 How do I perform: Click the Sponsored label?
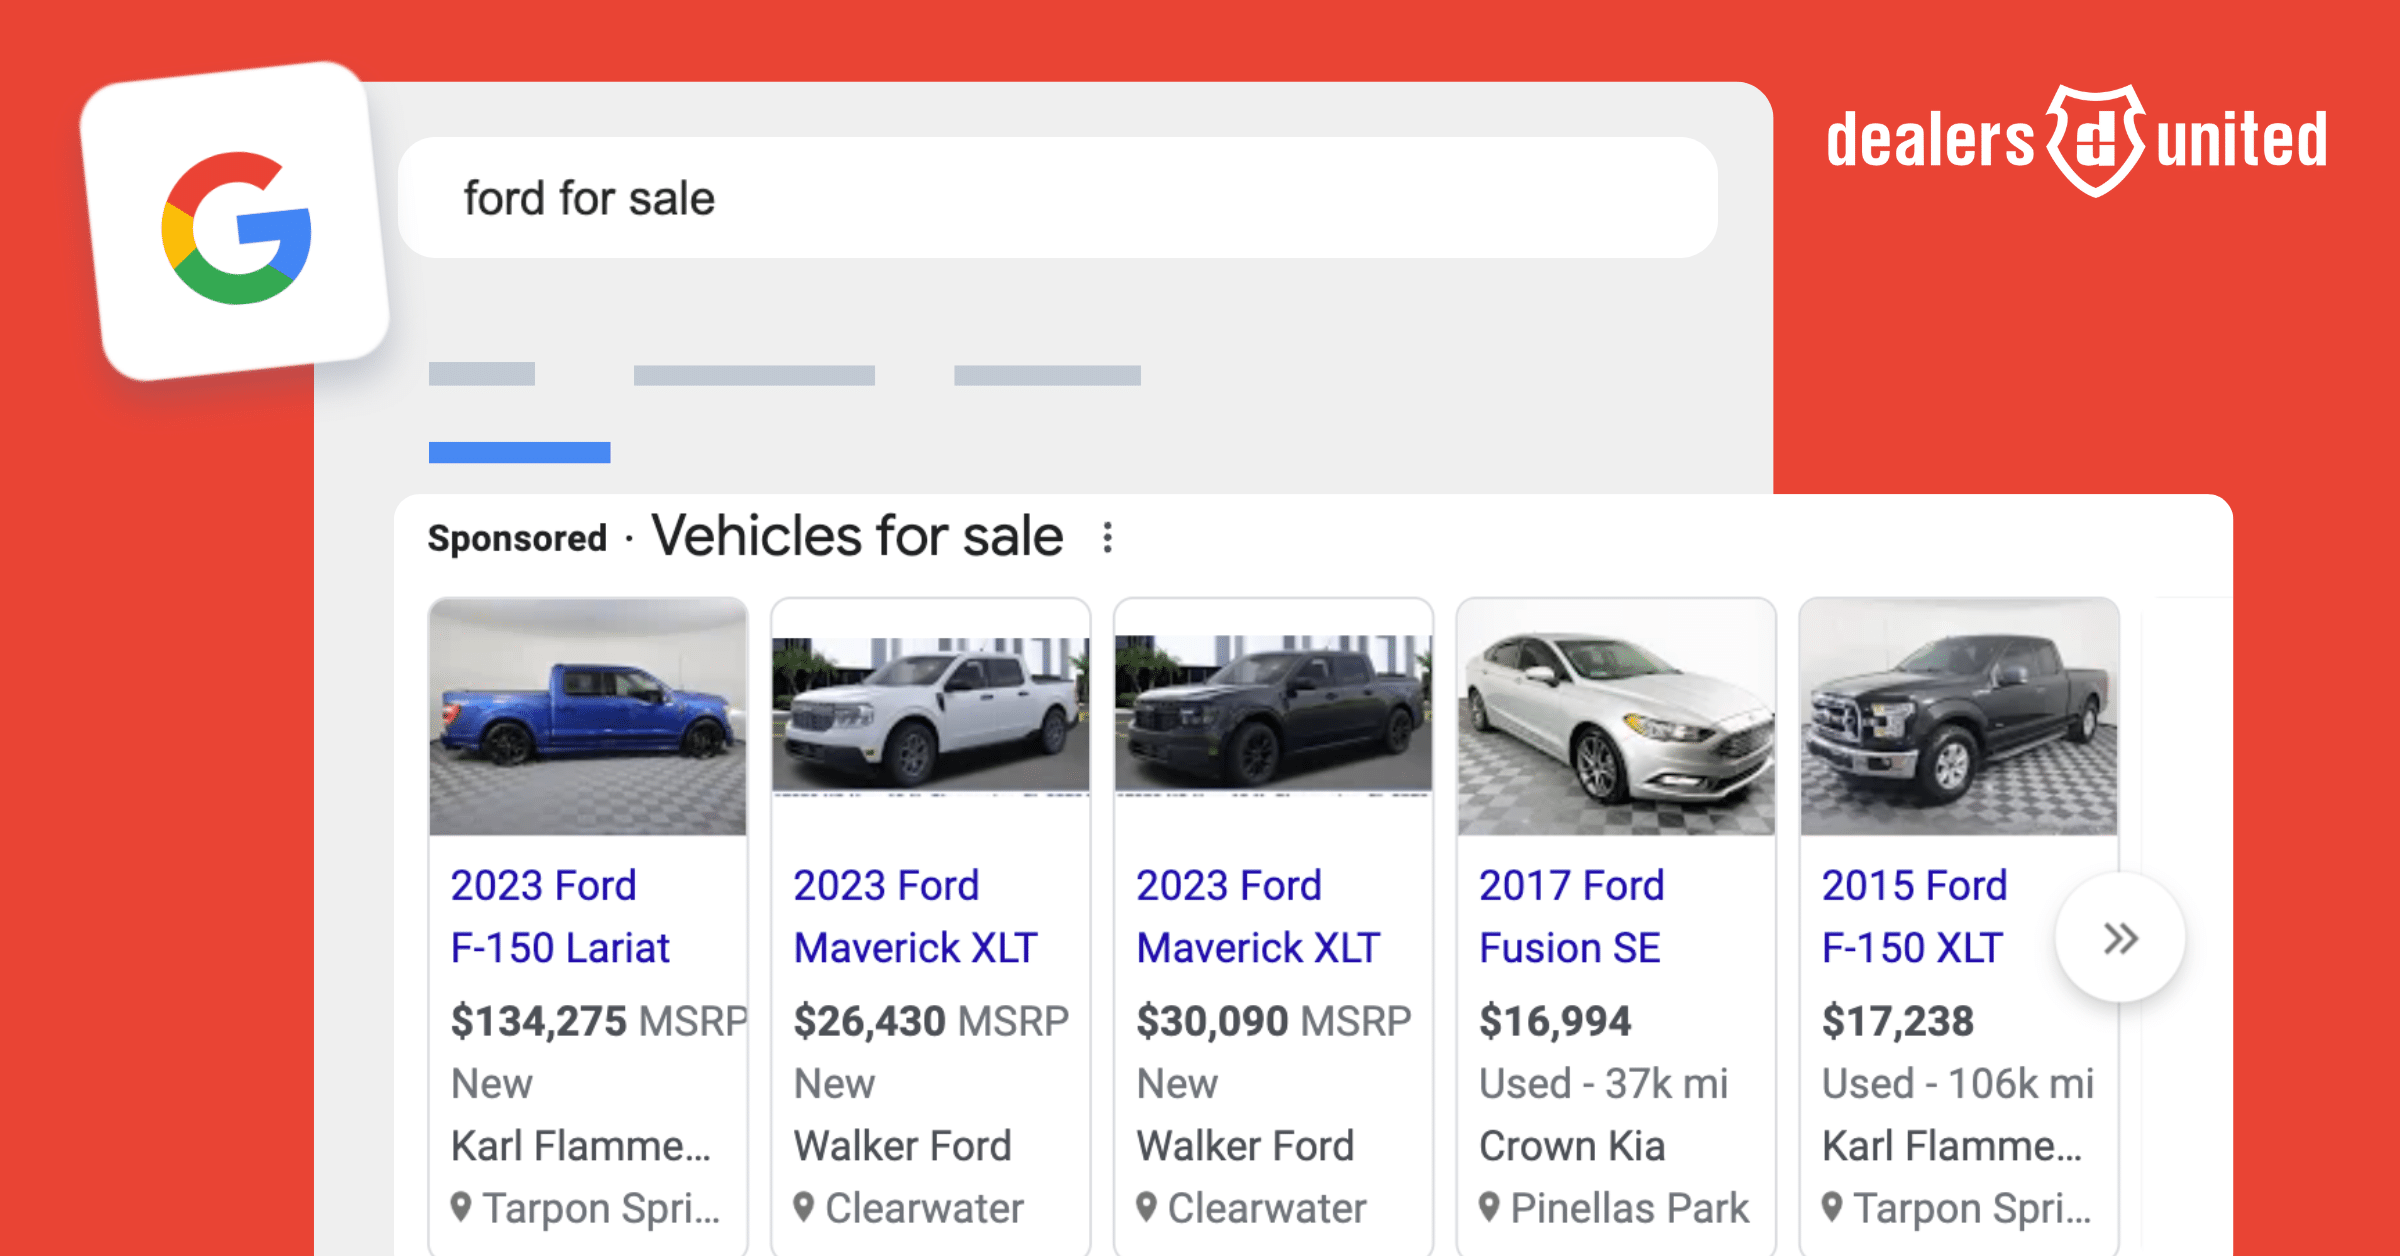(x=517, y=538)
